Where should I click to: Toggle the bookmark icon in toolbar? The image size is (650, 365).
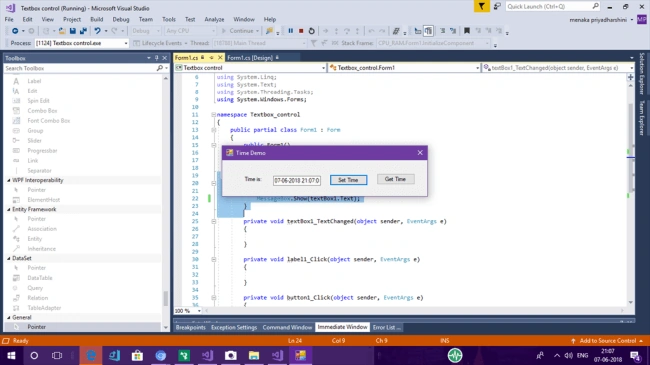[x=467, y=31]
